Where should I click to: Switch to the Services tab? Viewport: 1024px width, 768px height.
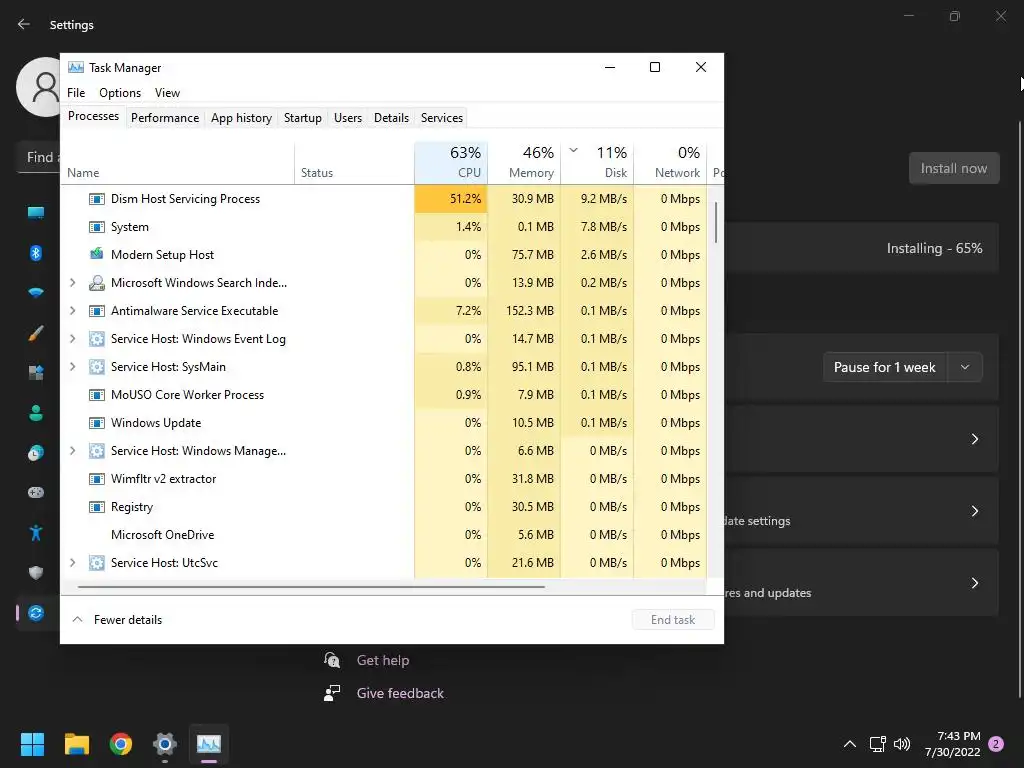pos(441,118)
